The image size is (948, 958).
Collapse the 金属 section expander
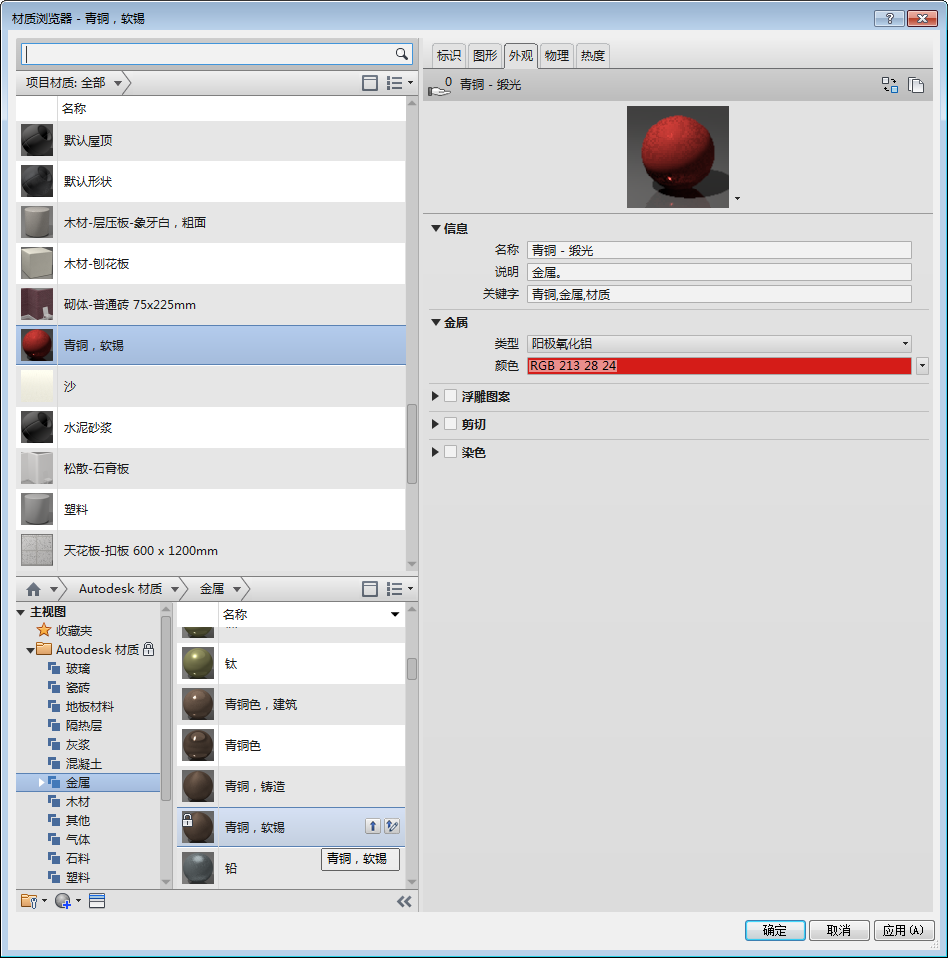pos(437,322)
